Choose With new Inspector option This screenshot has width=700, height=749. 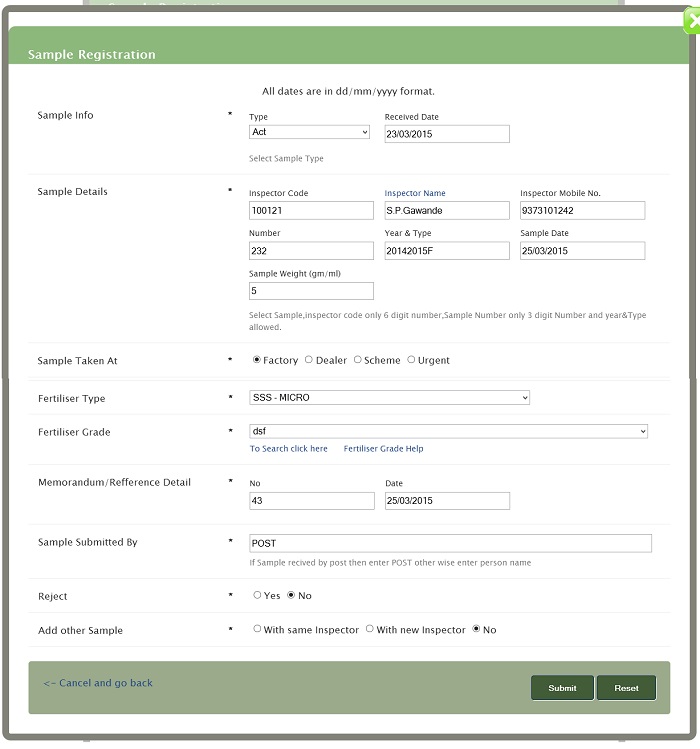(369, 629)
